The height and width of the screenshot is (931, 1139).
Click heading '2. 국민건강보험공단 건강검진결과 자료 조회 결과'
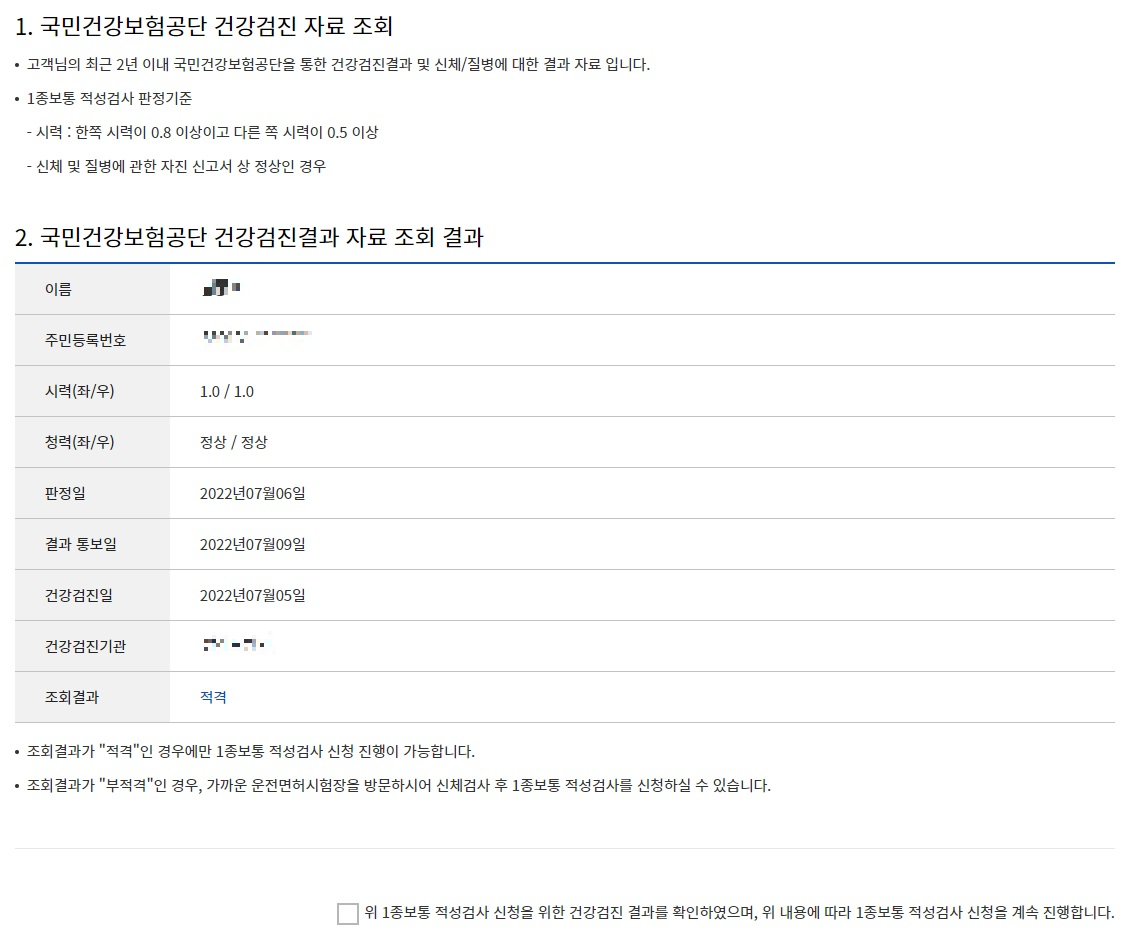(249, 237)
